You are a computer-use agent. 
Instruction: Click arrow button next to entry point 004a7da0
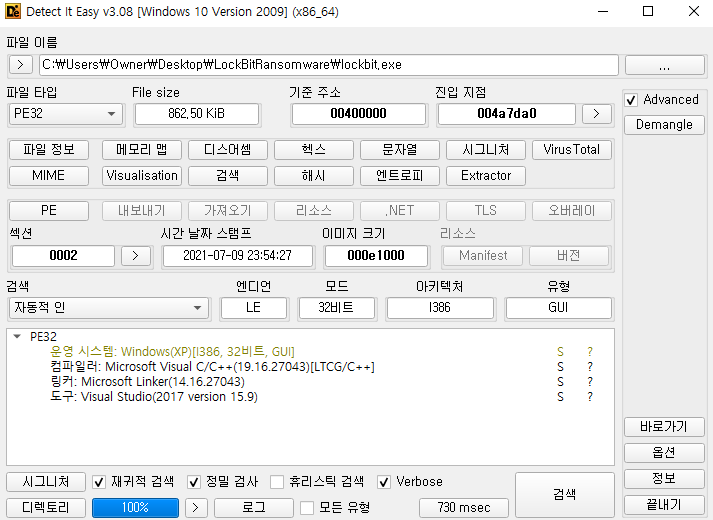click(x=596, y=114)
